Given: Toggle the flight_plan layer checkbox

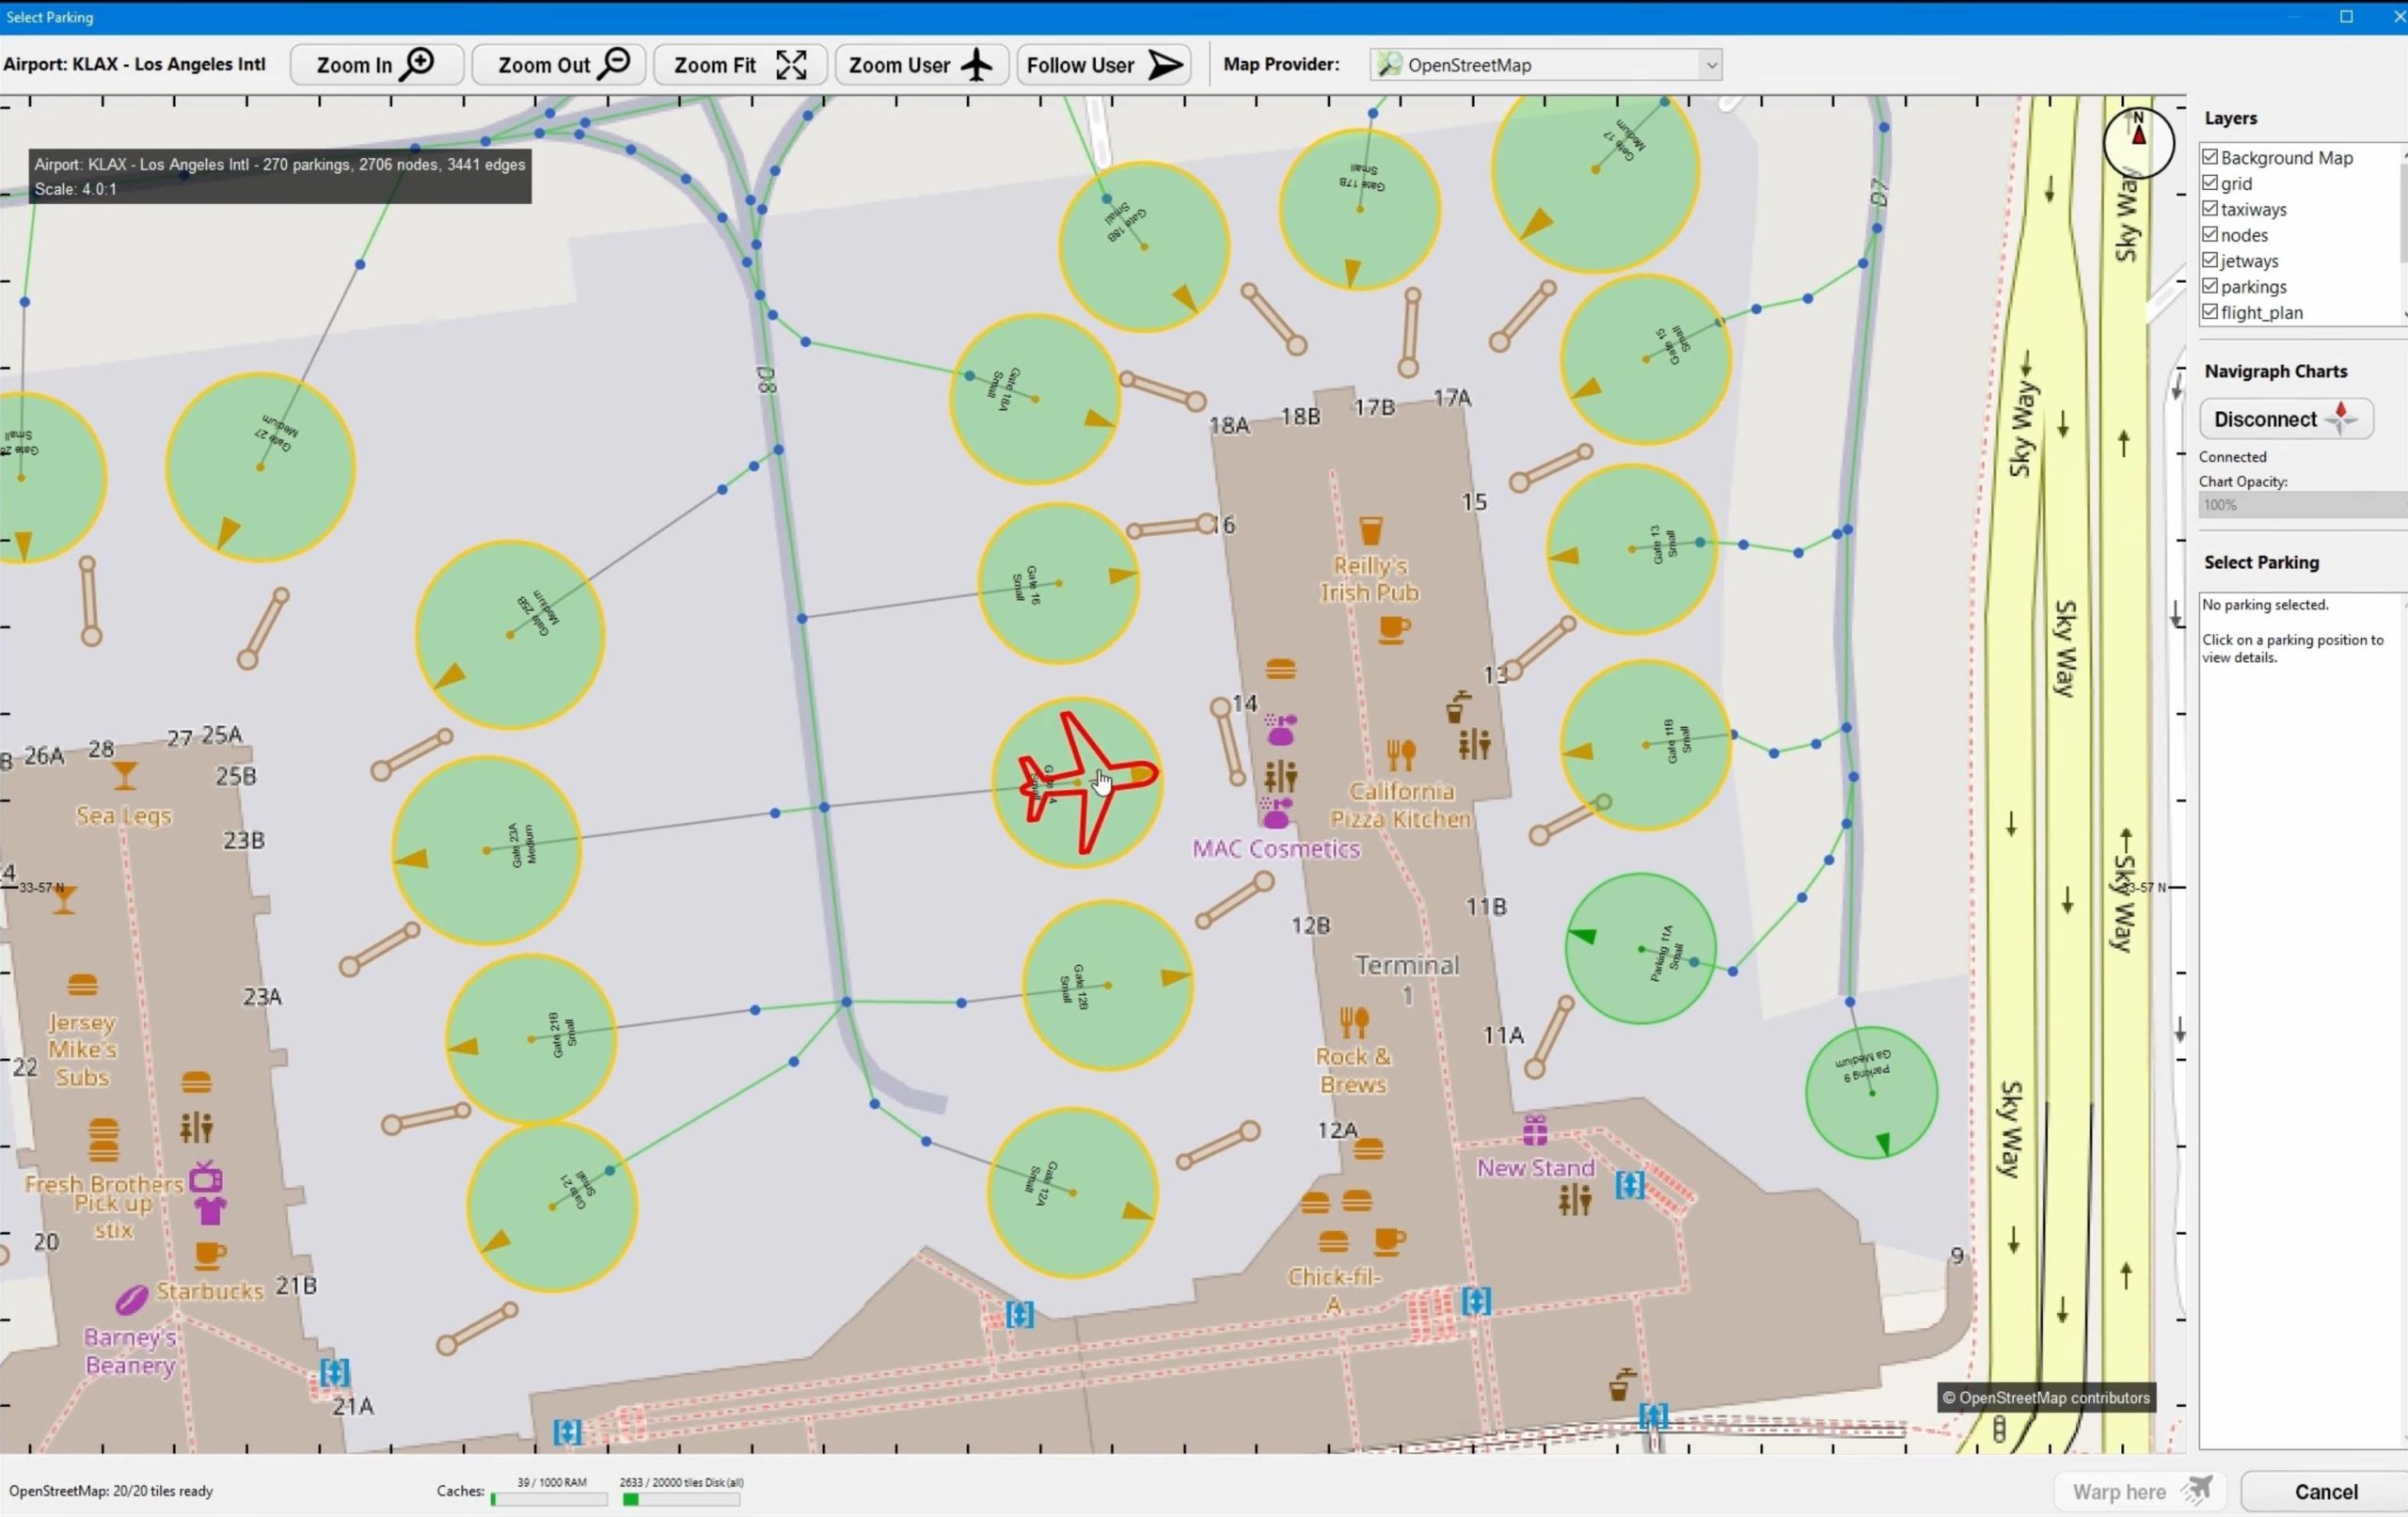Looking at the screenshot, I should [2210, 312].
